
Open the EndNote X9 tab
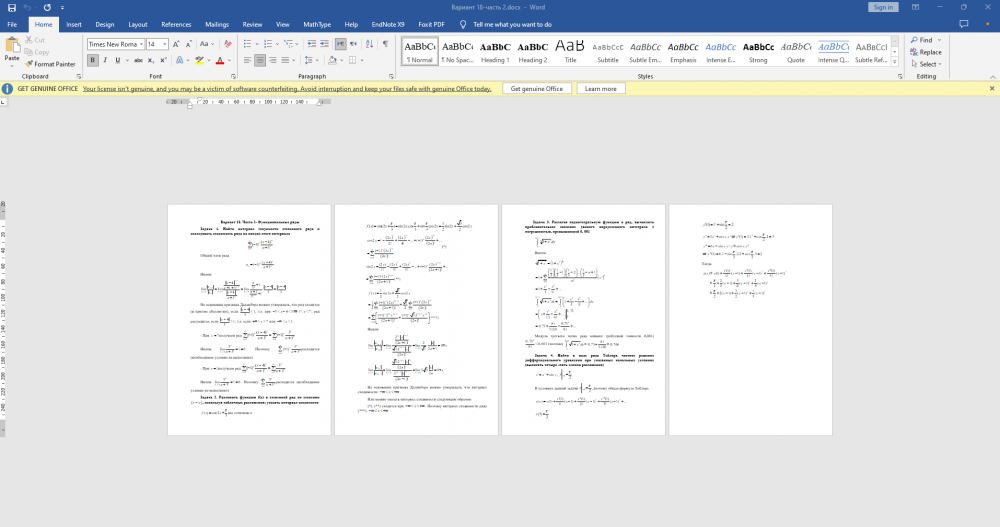tap(388, 24)
